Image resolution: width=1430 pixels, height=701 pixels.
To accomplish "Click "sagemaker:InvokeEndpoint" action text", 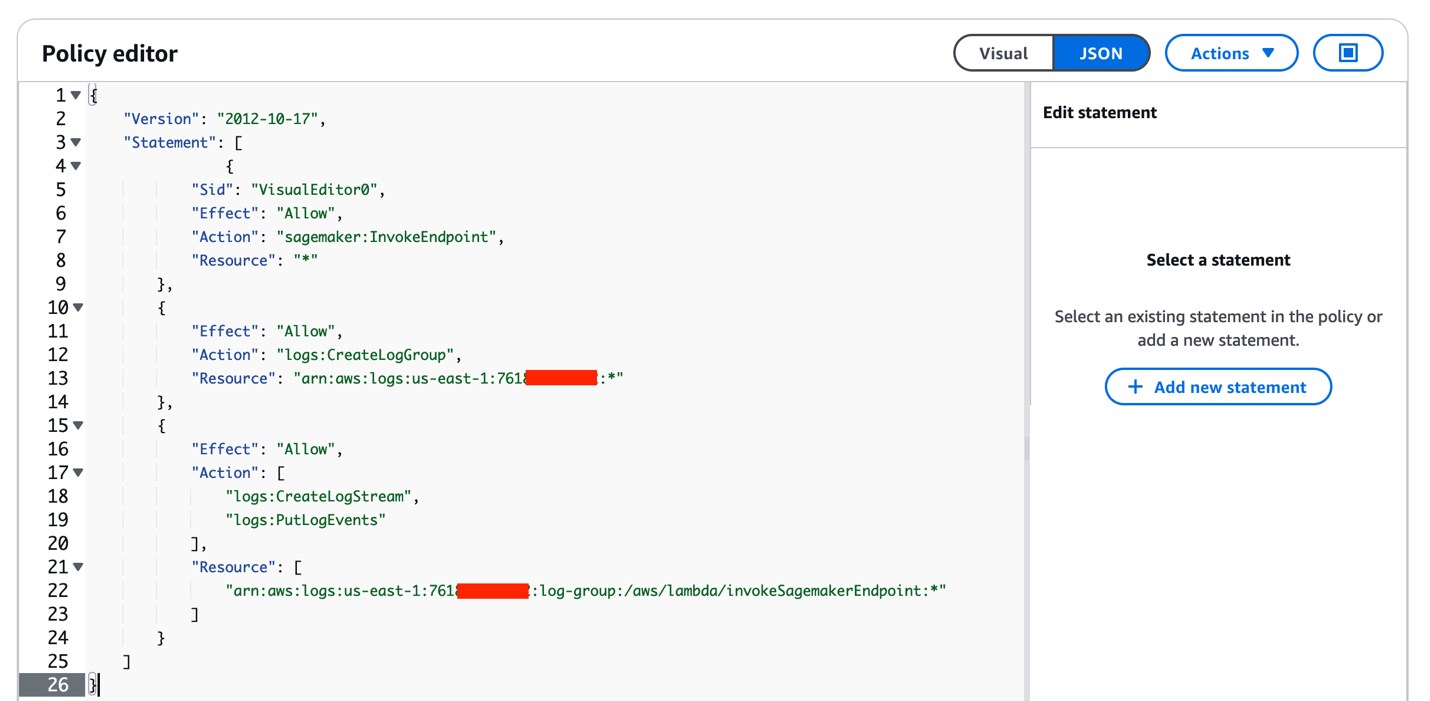I will pos(386,237).
